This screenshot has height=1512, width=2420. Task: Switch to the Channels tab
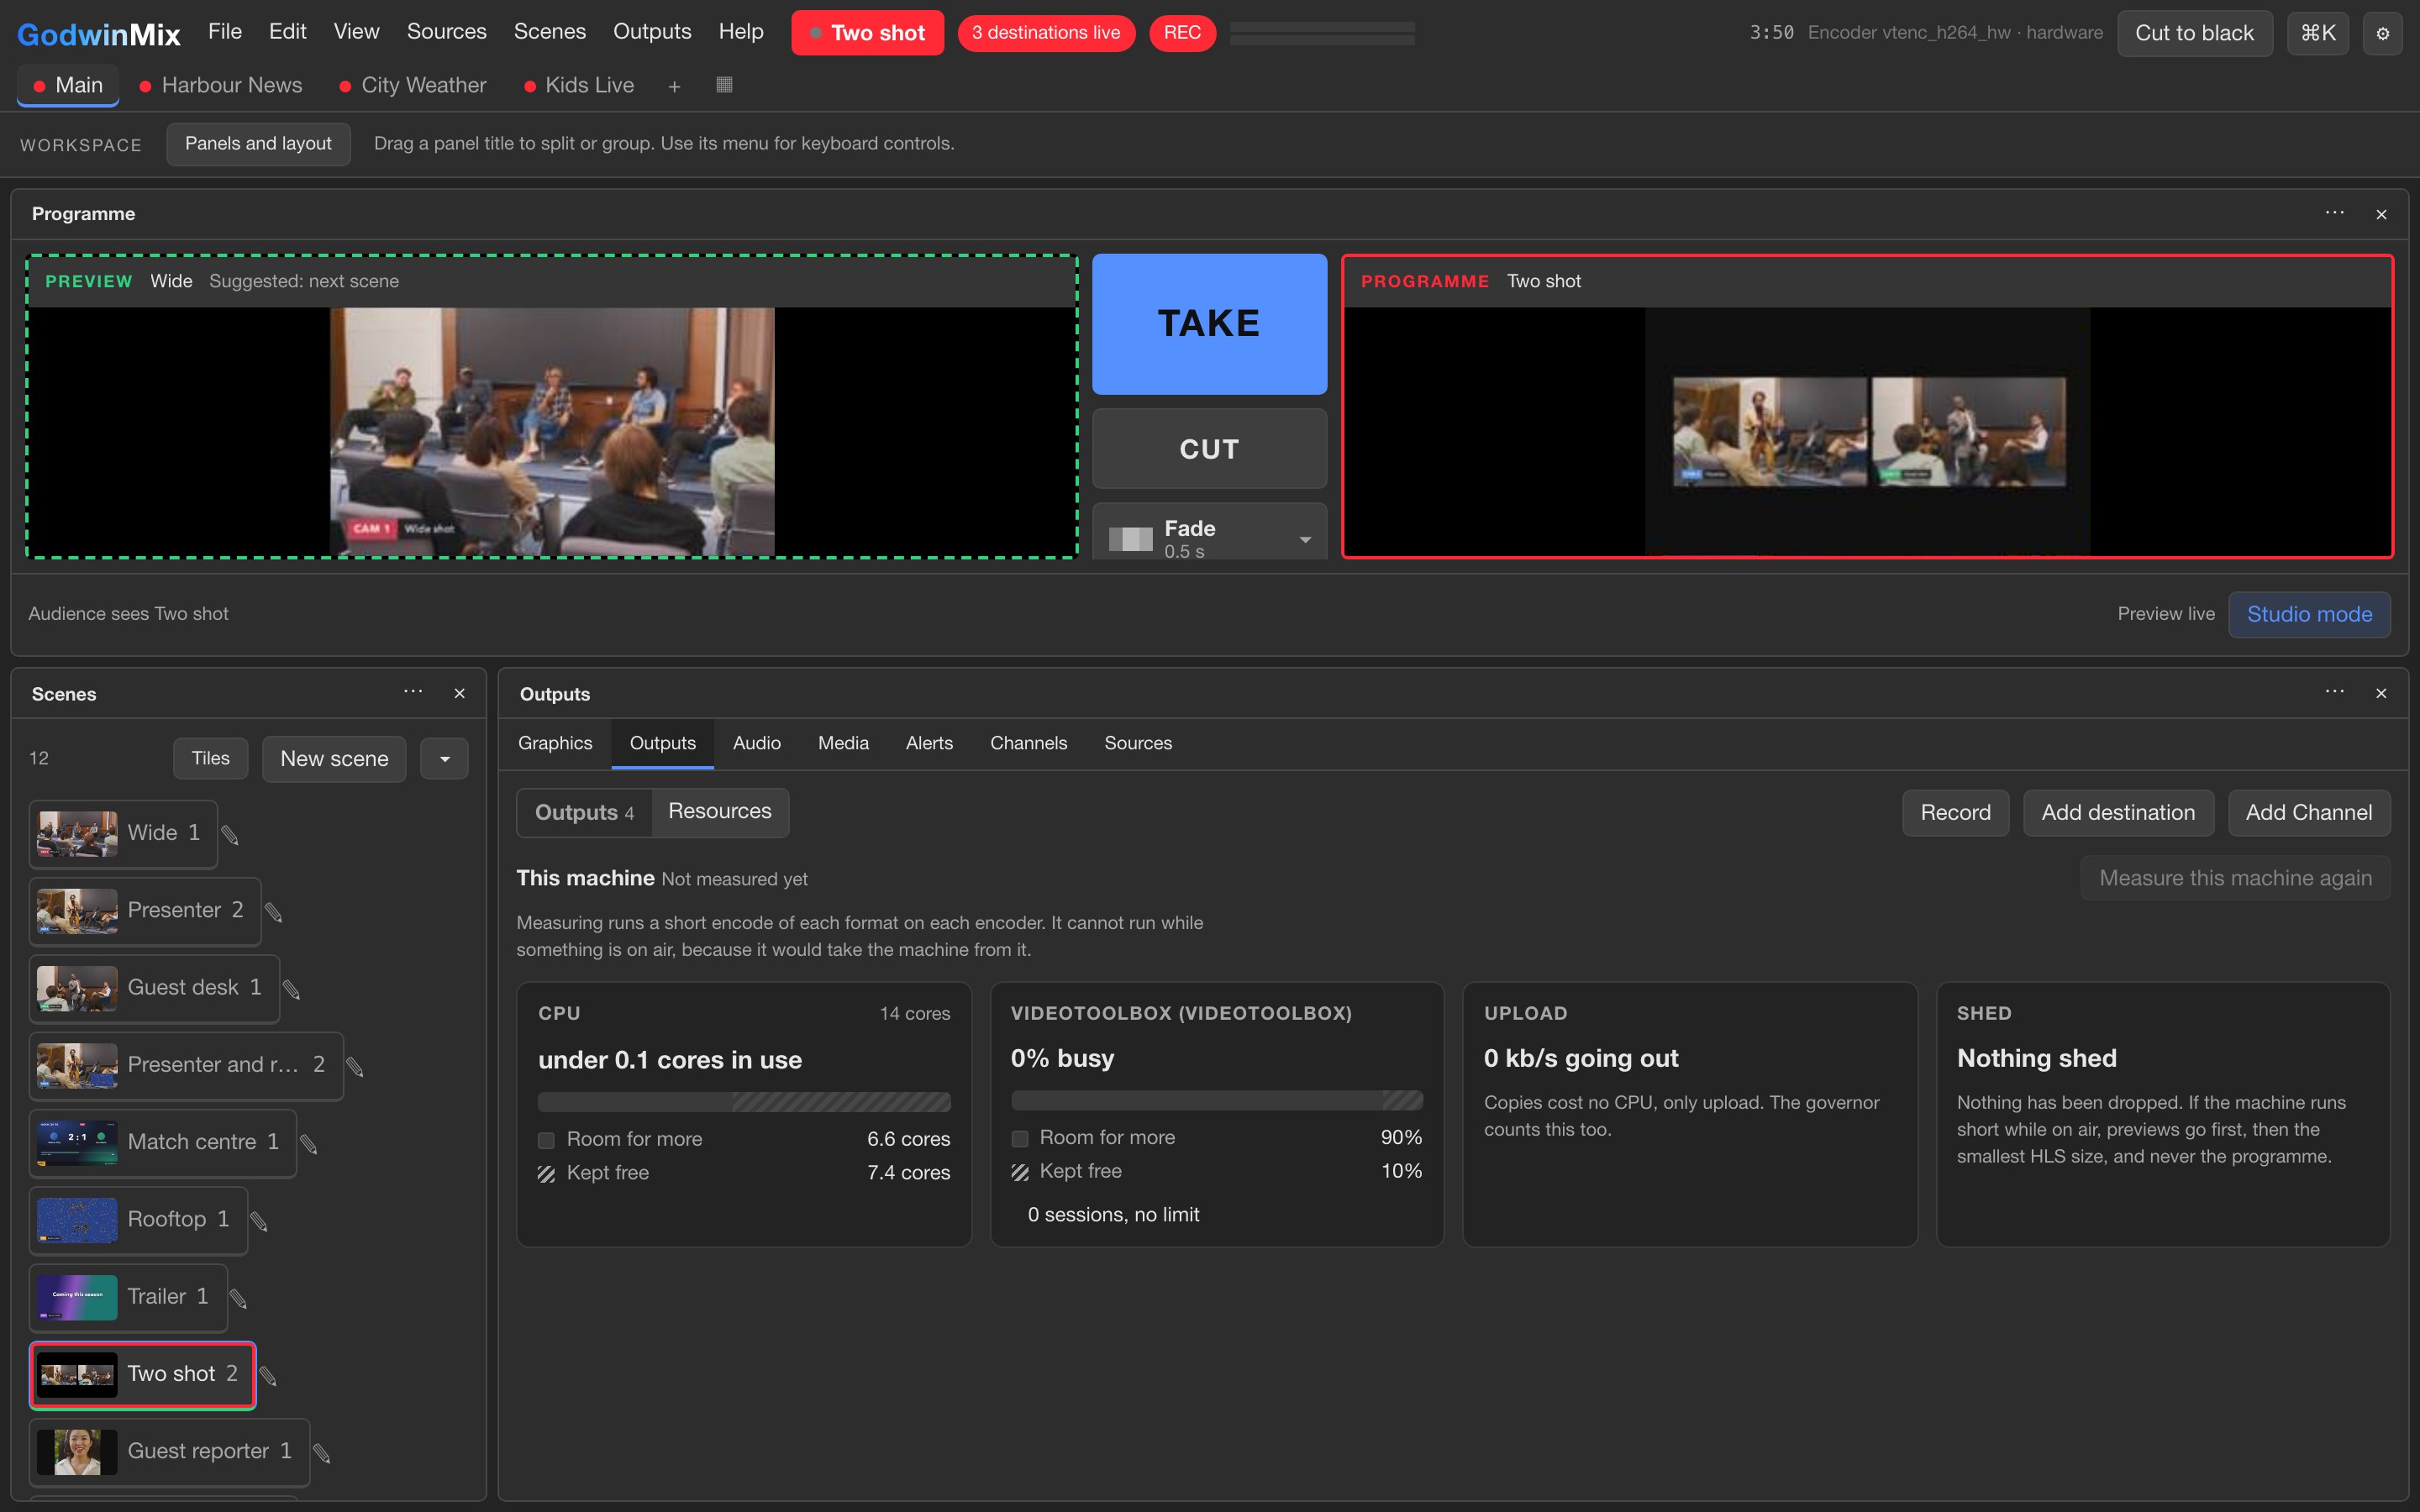pos(1028,743)
